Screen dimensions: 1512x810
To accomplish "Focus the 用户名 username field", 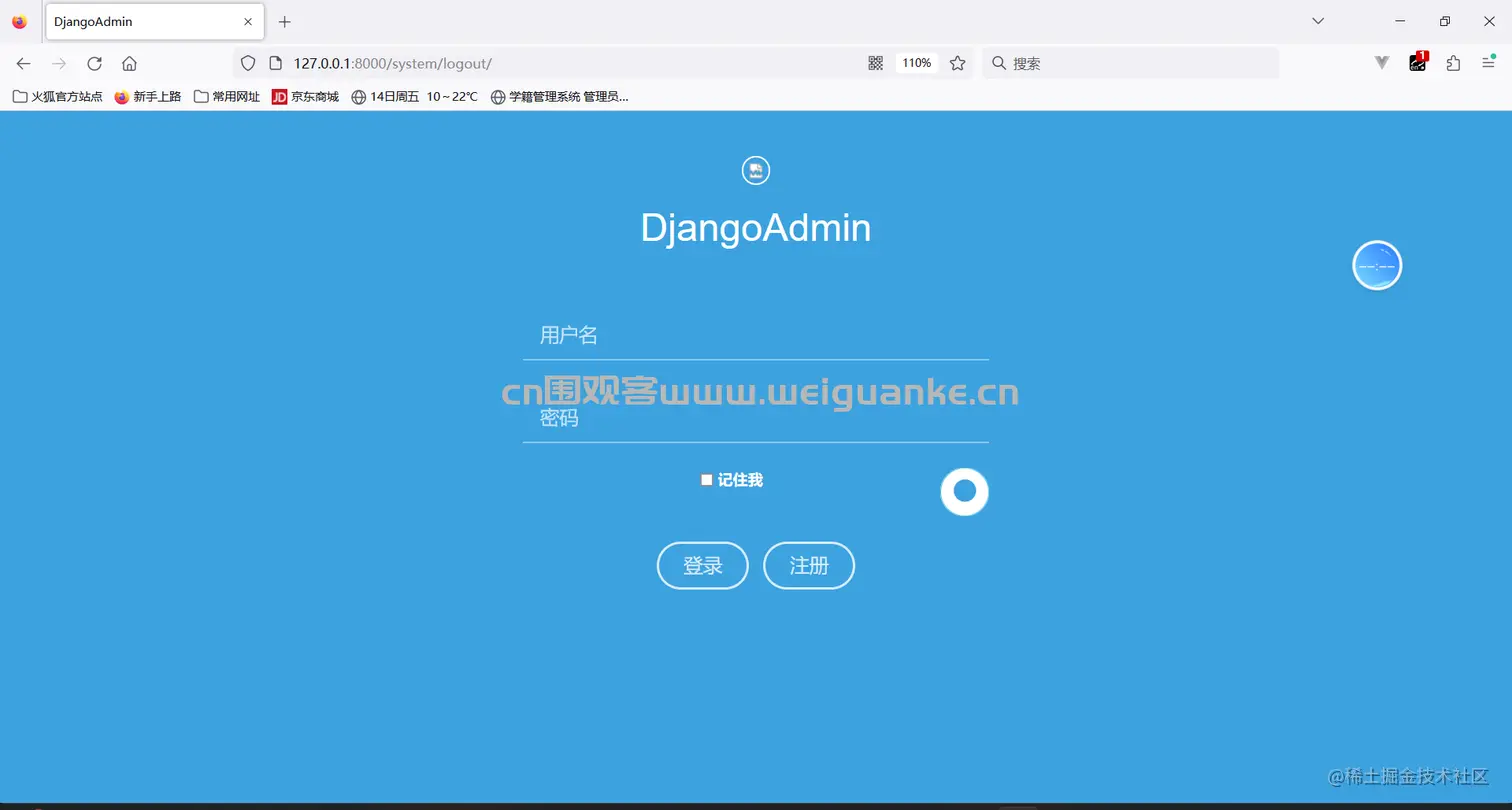I will [x=756, y=335].
